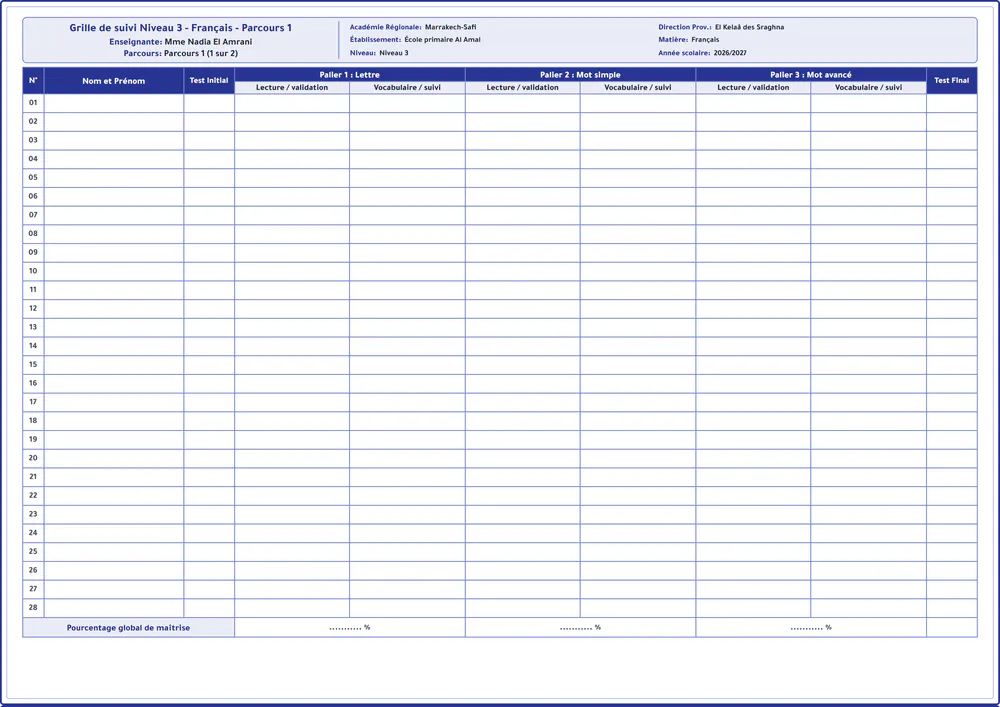Viewport: 1000px width, 707px height.
Task: Select the teacher name 'Mme Nadia El Amrani'
Action: 209,42
